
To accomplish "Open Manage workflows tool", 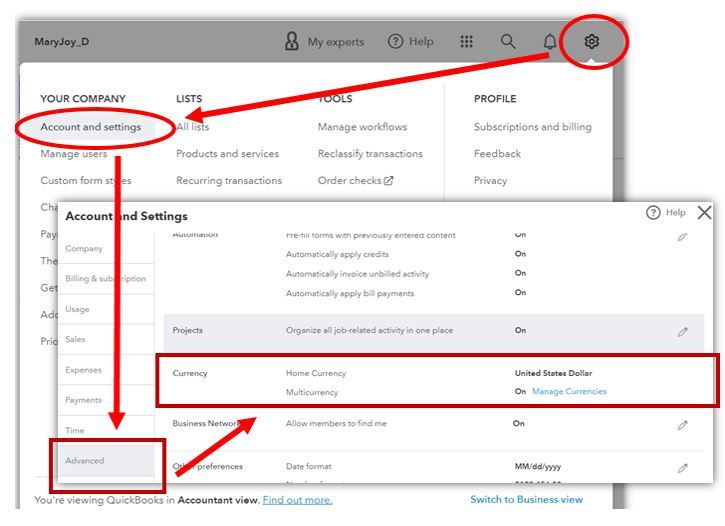I will 362,127.
